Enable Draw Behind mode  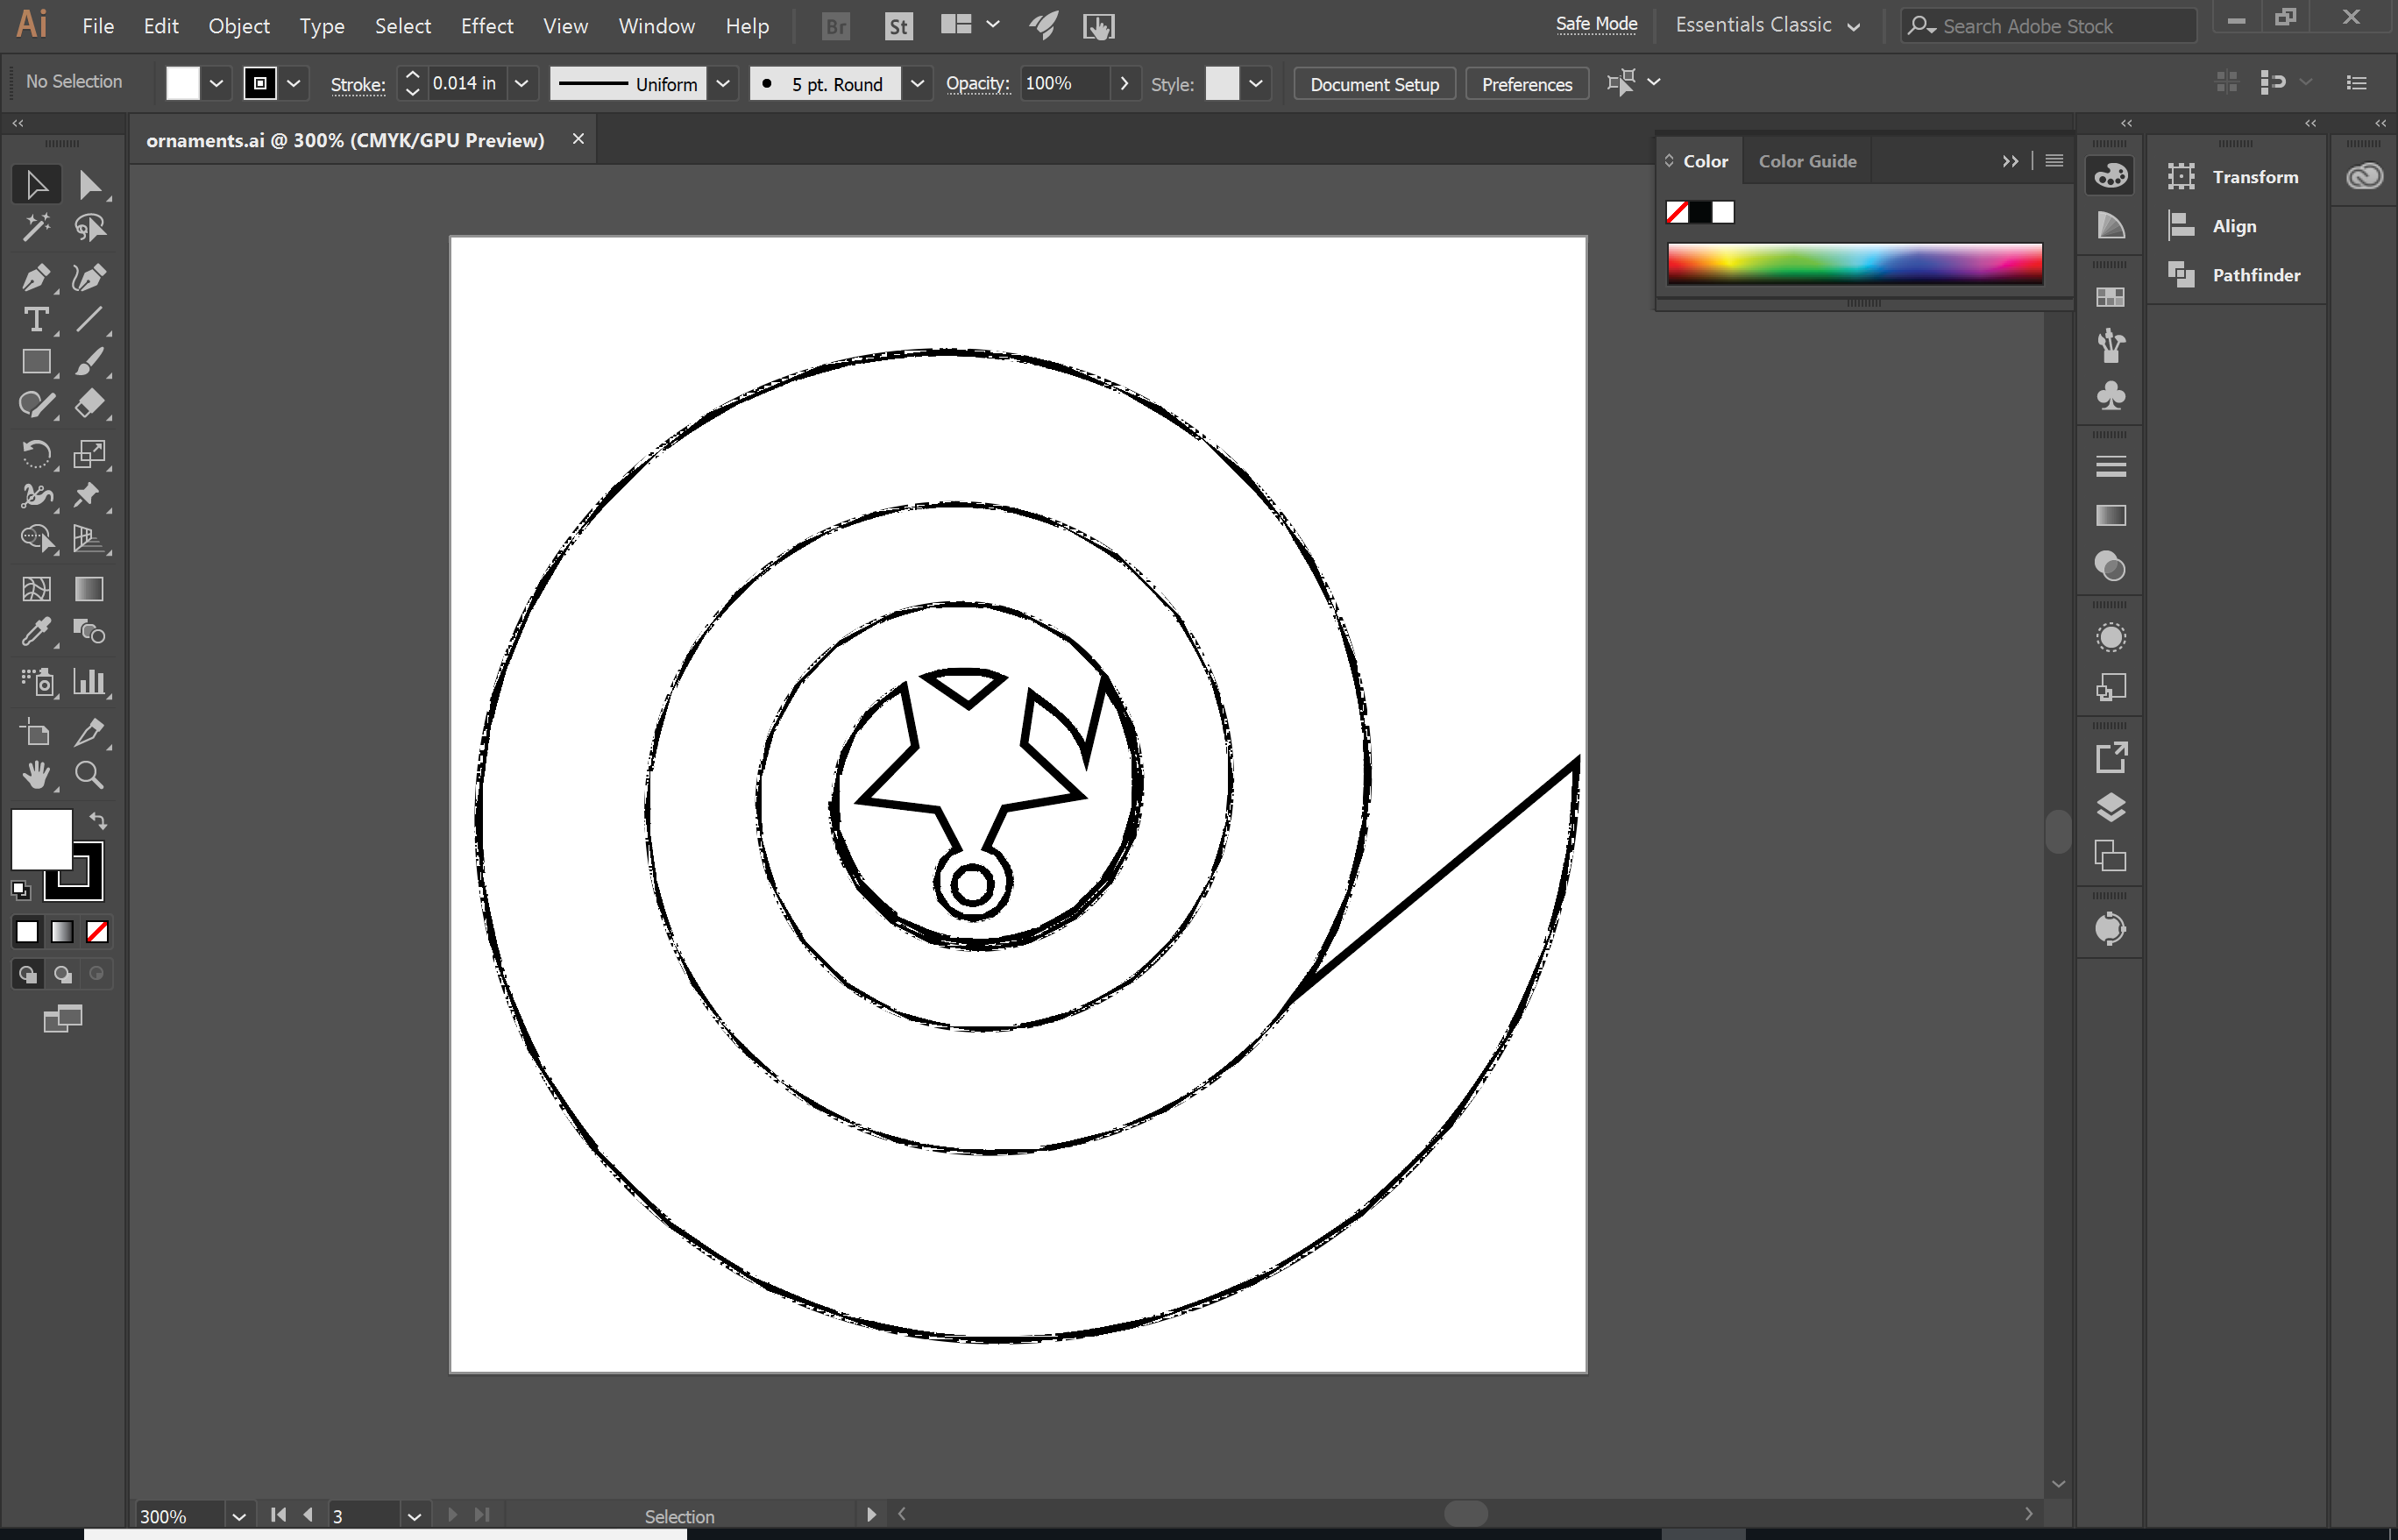[62, 974]
